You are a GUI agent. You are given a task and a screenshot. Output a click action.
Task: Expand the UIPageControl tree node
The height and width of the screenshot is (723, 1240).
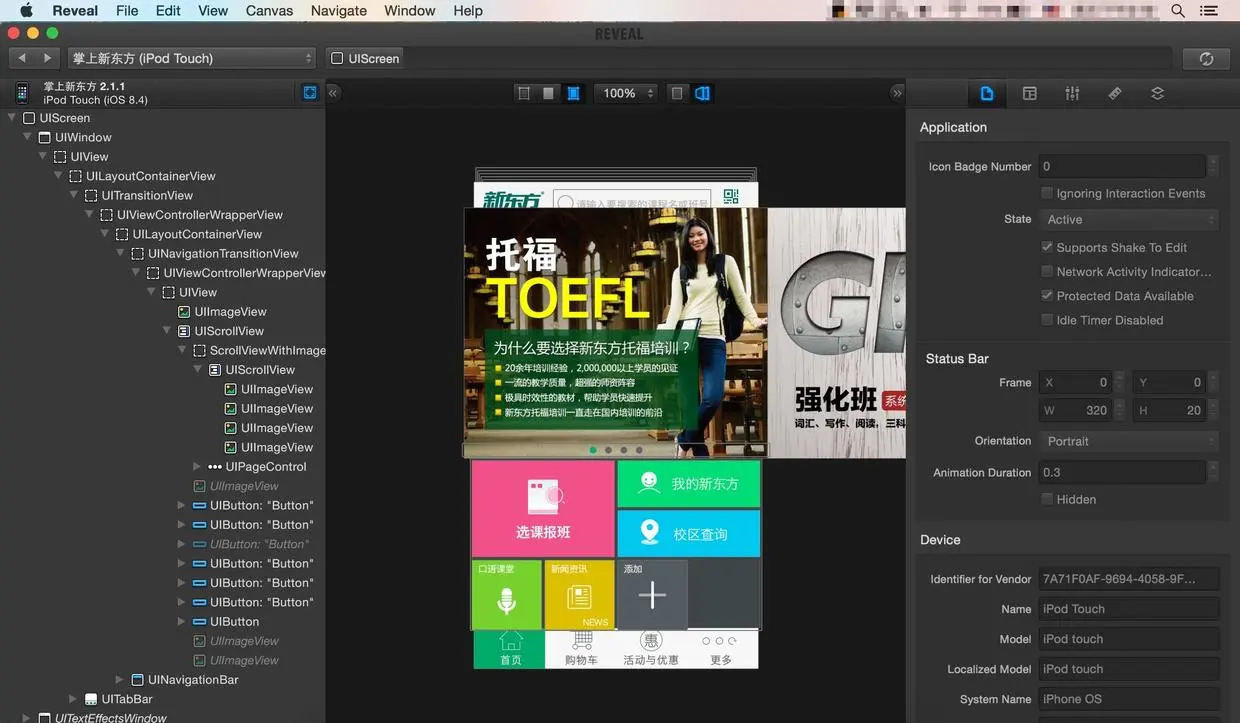[196, 467]
